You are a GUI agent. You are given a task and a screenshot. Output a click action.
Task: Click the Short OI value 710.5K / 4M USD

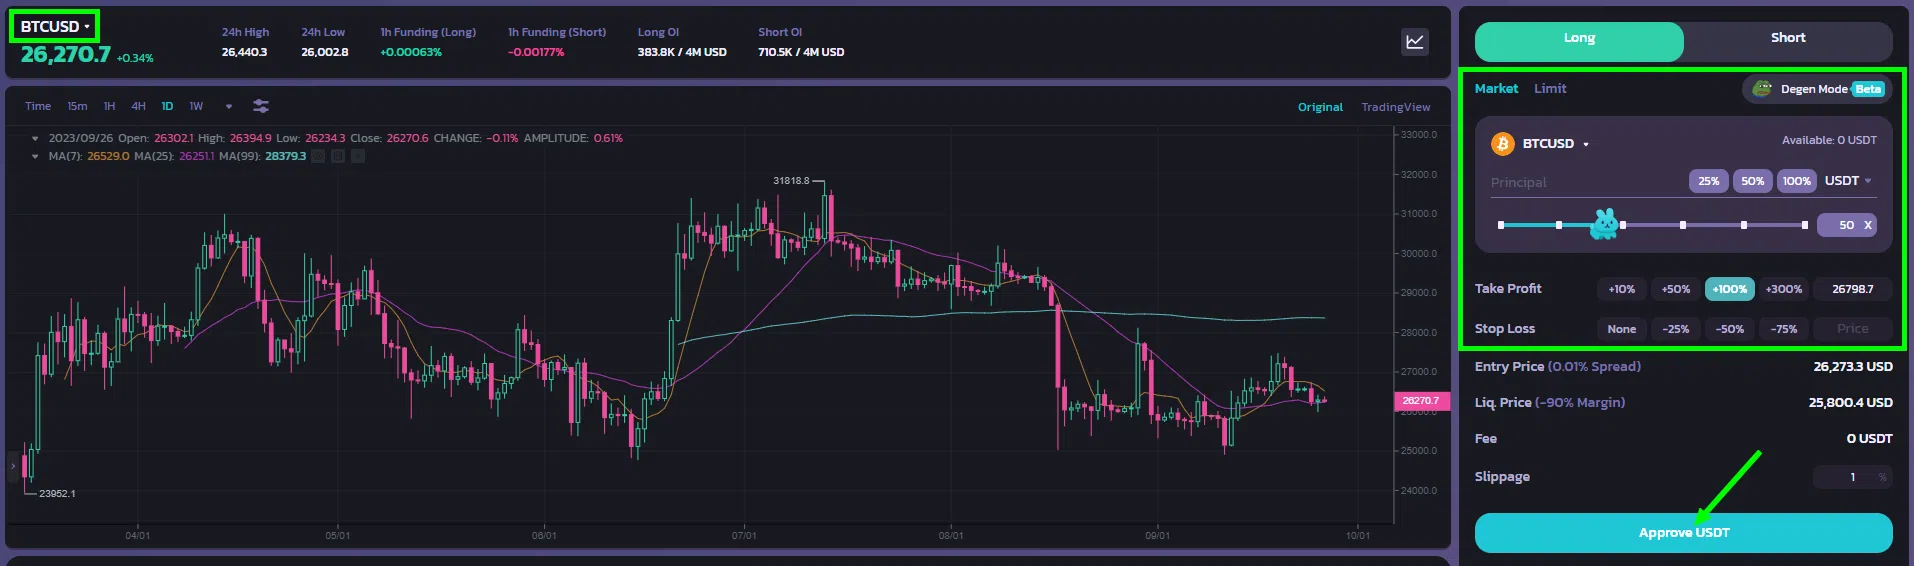801,52
